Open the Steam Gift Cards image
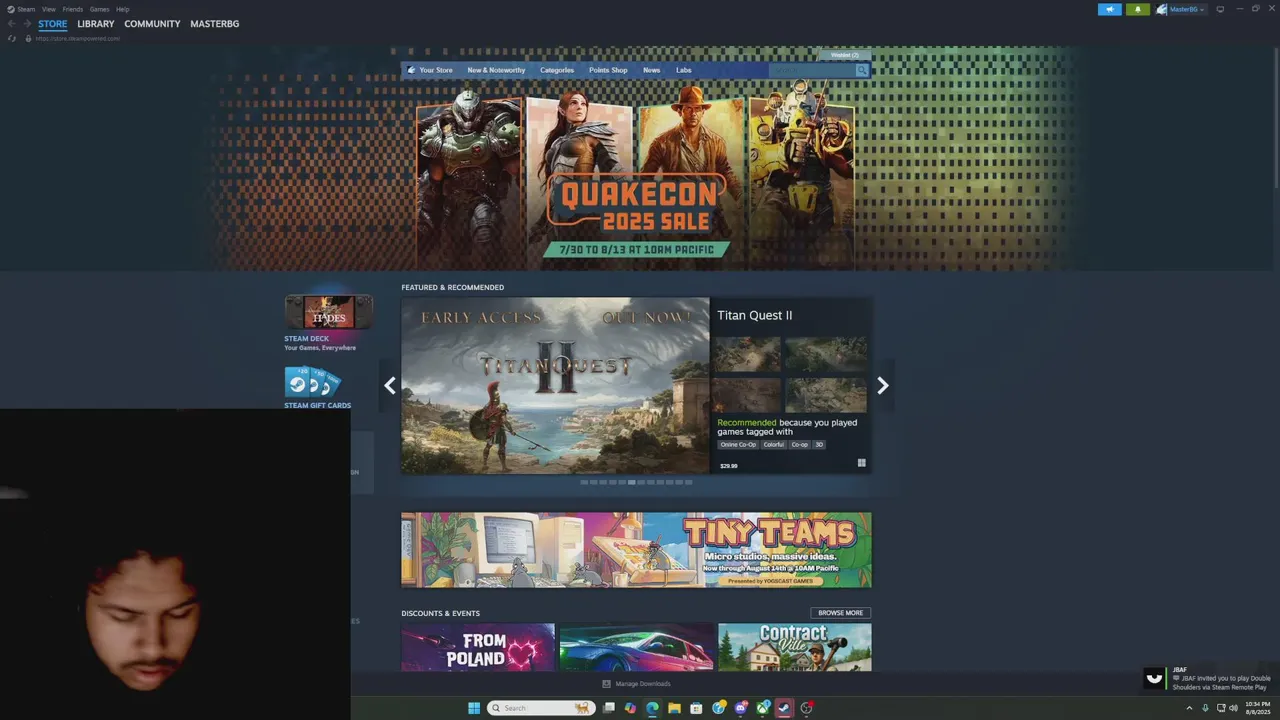Viewport: 1280px width, 720px height. click(x=312, y=382)
